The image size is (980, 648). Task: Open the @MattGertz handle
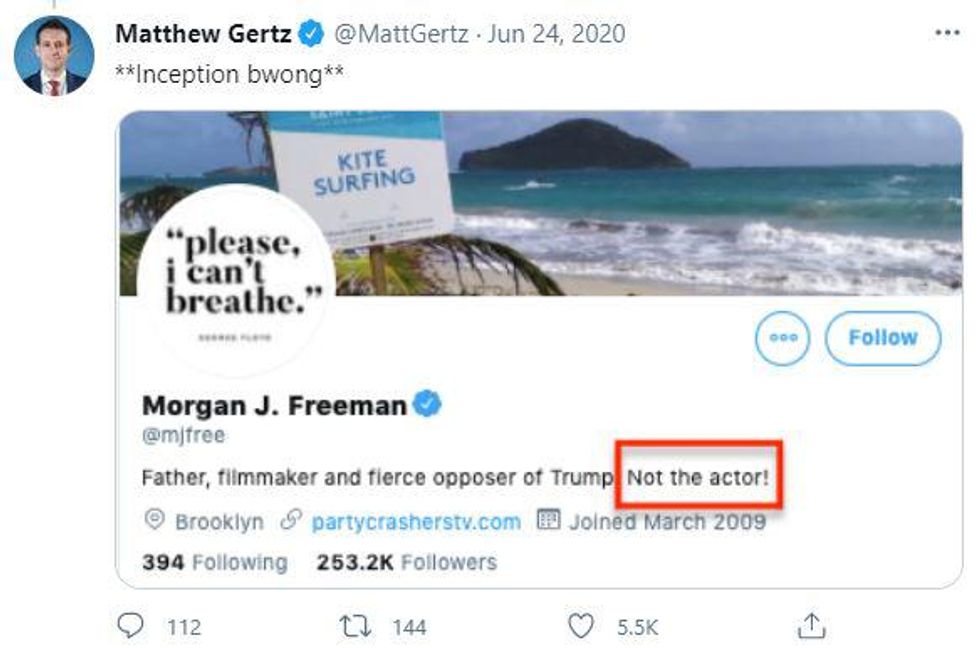click(x=398, y=33)
